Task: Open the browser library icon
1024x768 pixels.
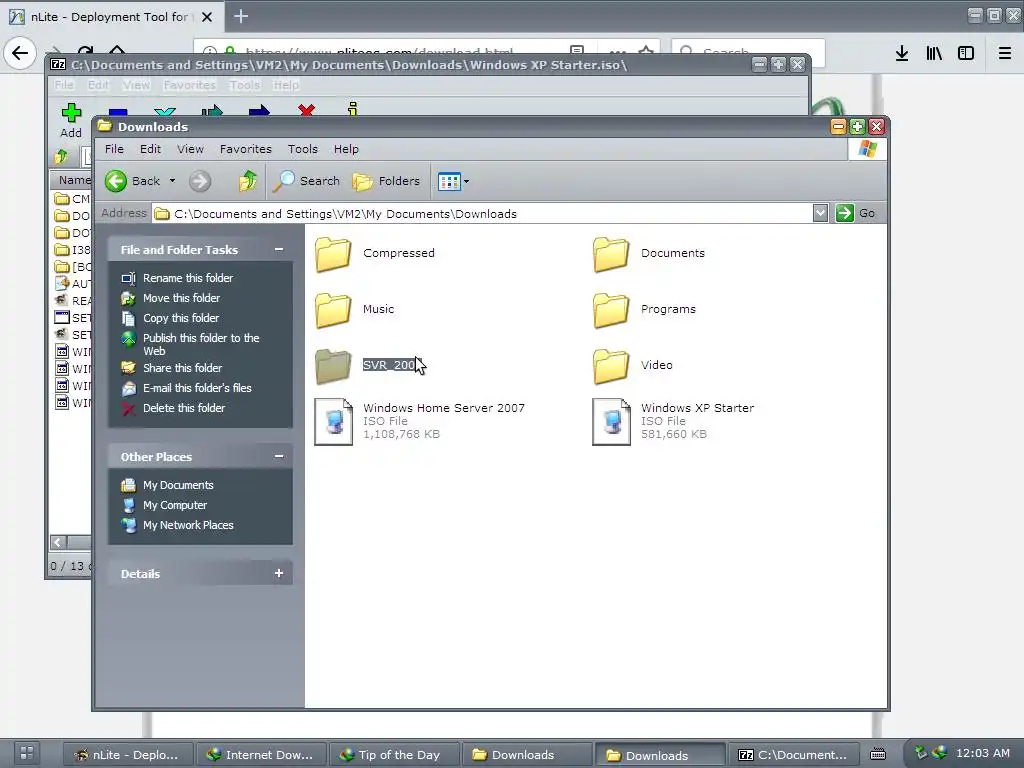Action: tap(934, 53)
